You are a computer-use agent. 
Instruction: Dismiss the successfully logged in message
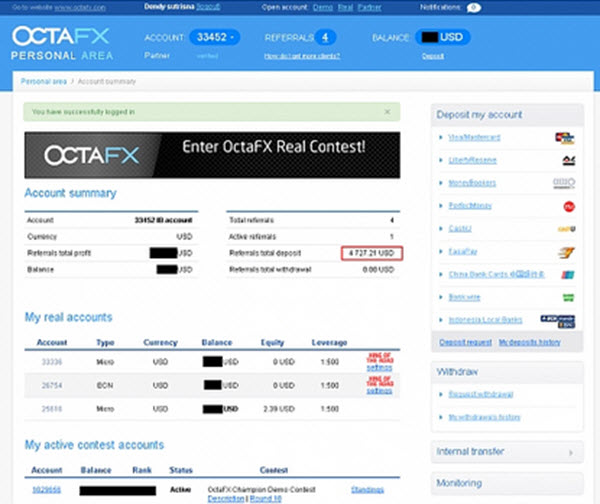pyautogui.click(x=387, y=112)
